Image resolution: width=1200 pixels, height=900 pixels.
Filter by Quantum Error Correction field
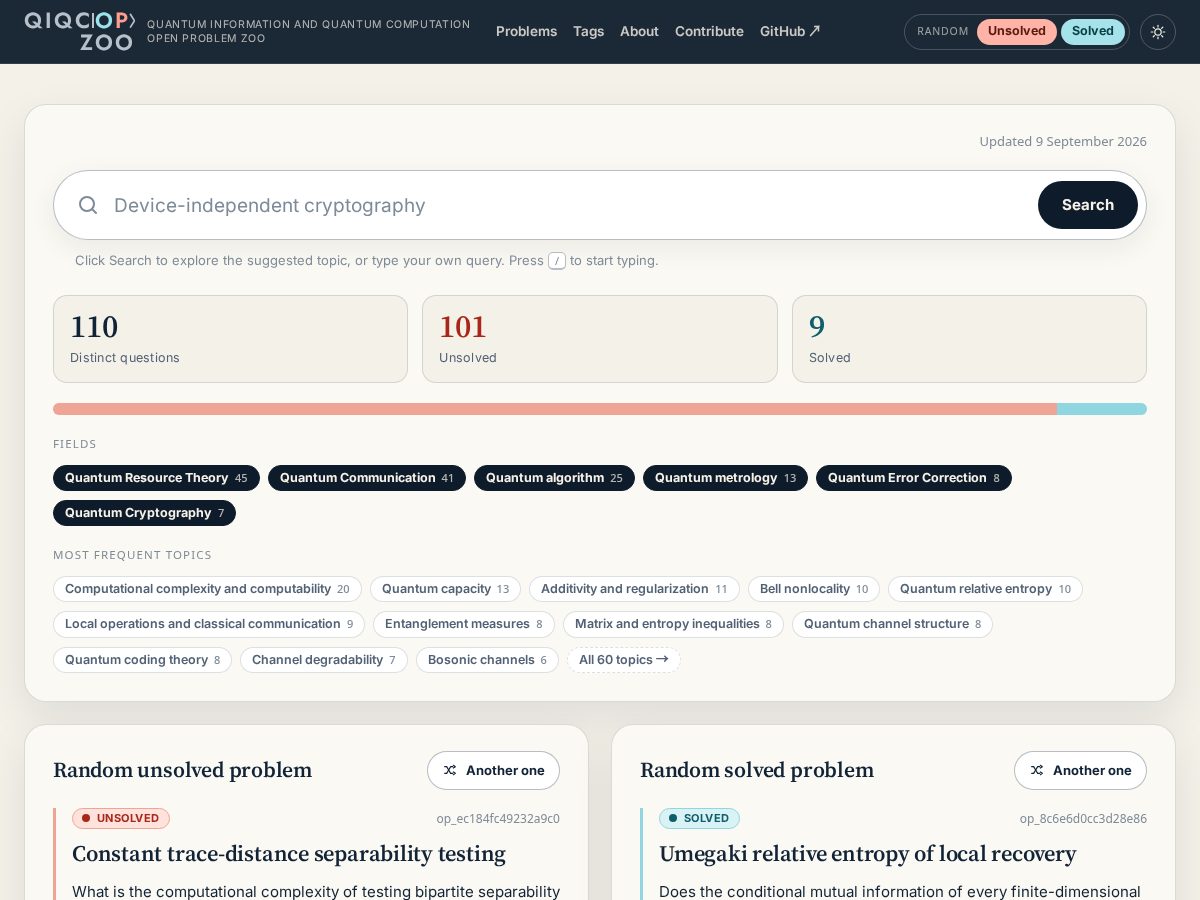913,478
